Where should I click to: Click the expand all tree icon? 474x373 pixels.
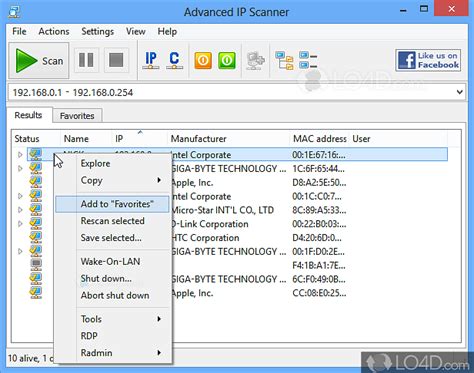pyautogui.click(x=284, y=61)
